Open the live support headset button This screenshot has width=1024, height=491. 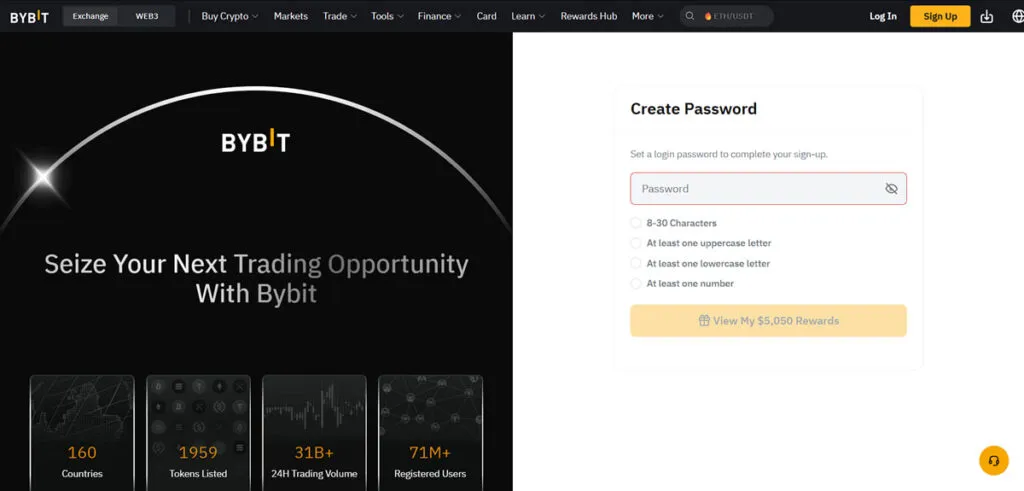(x=993, y=461)
